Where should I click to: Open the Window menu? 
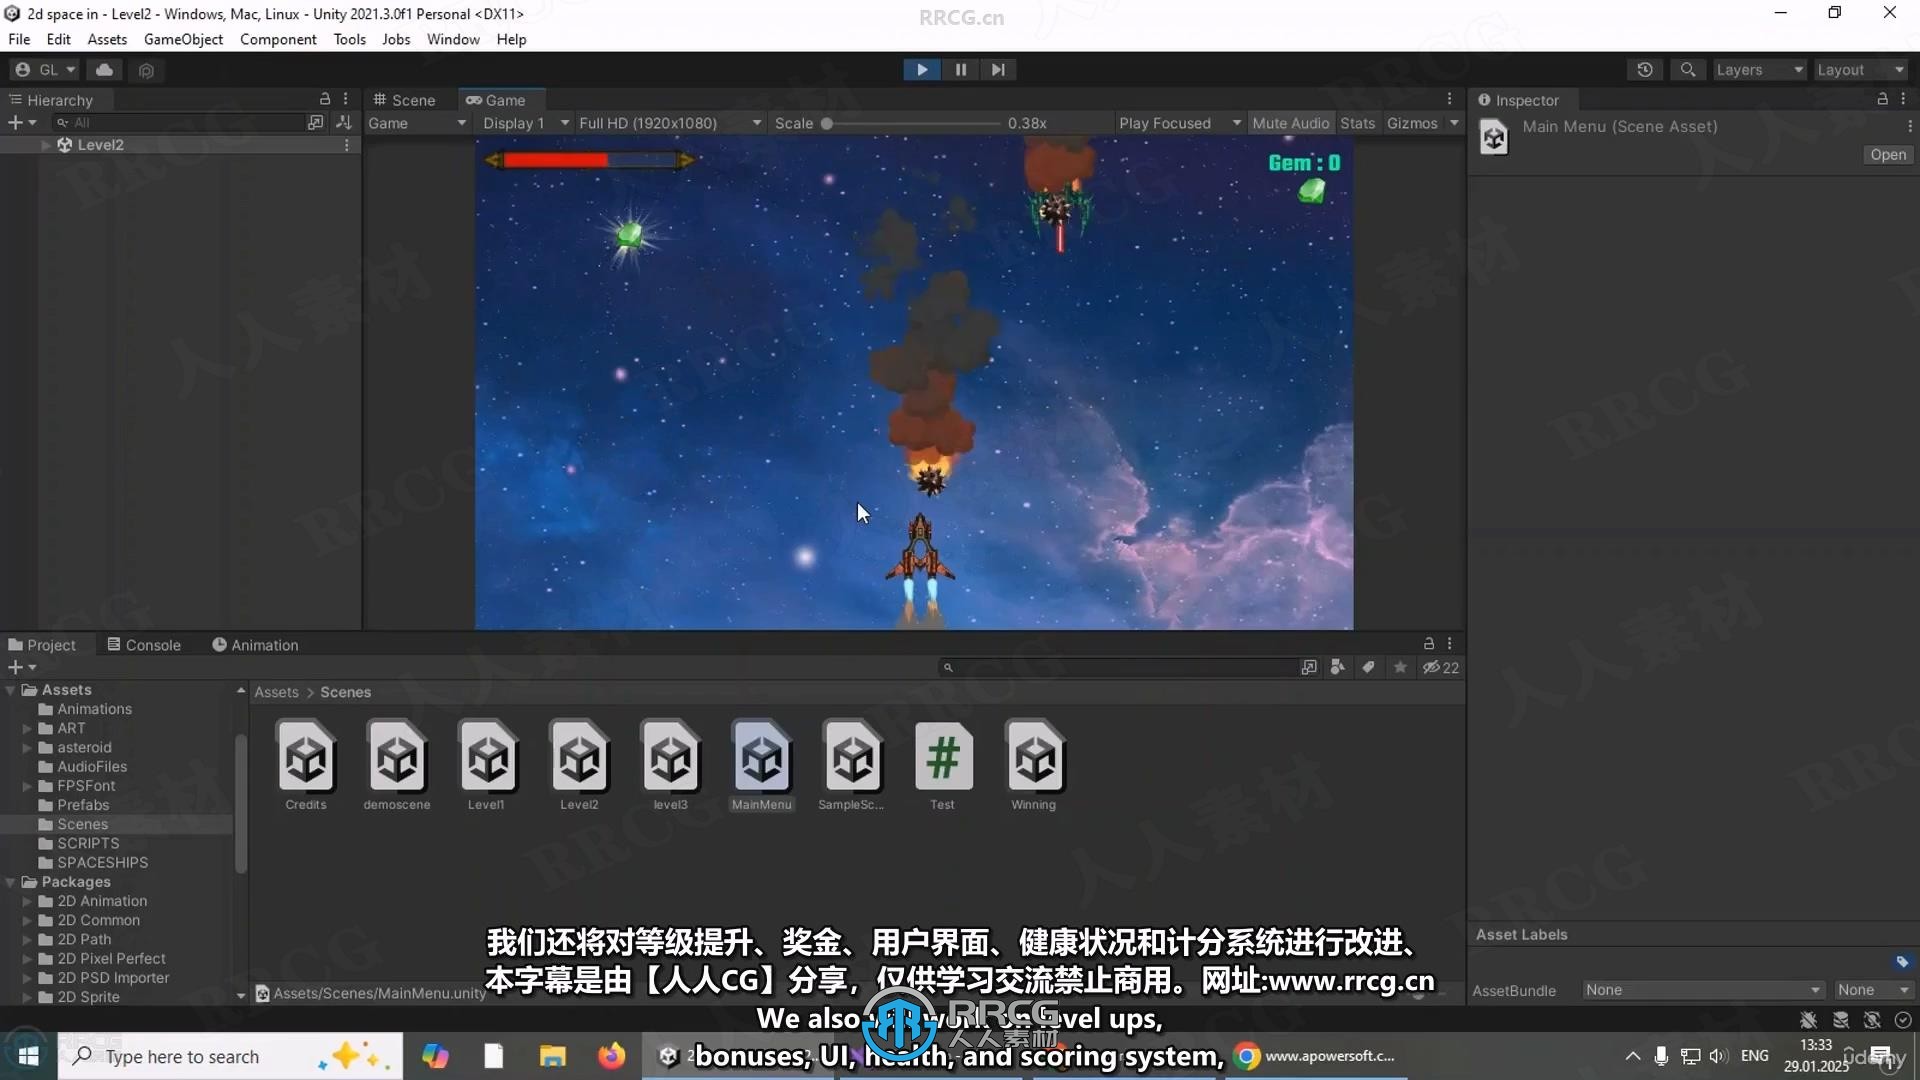pos(453,39)
